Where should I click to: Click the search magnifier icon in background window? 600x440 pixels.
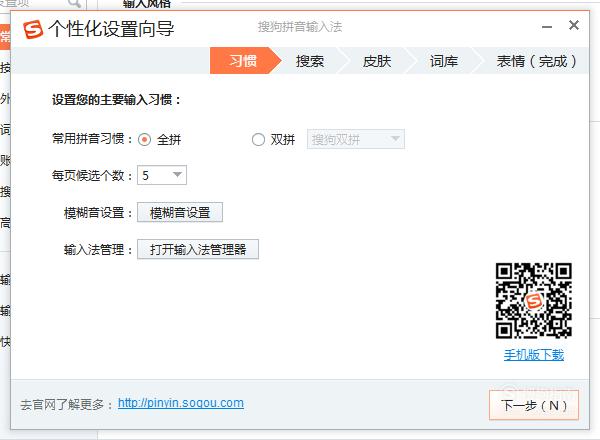[75, 3]
